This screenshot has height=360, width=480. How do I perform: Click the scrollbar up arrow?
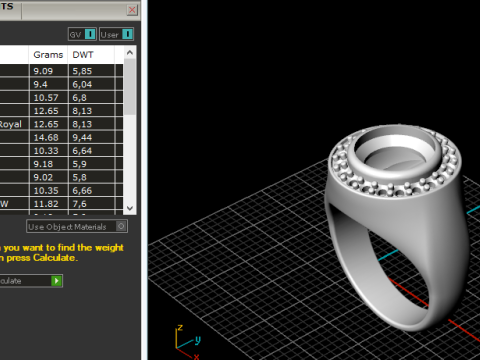click(x=130, y=53)
